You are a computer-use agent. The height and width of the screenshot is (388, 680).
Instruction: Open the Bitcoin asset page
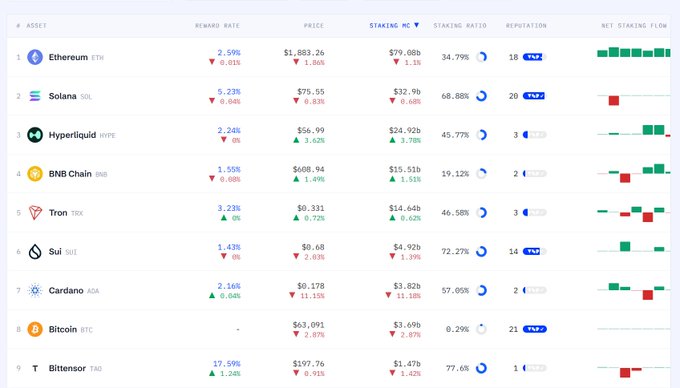click(62, 329)
